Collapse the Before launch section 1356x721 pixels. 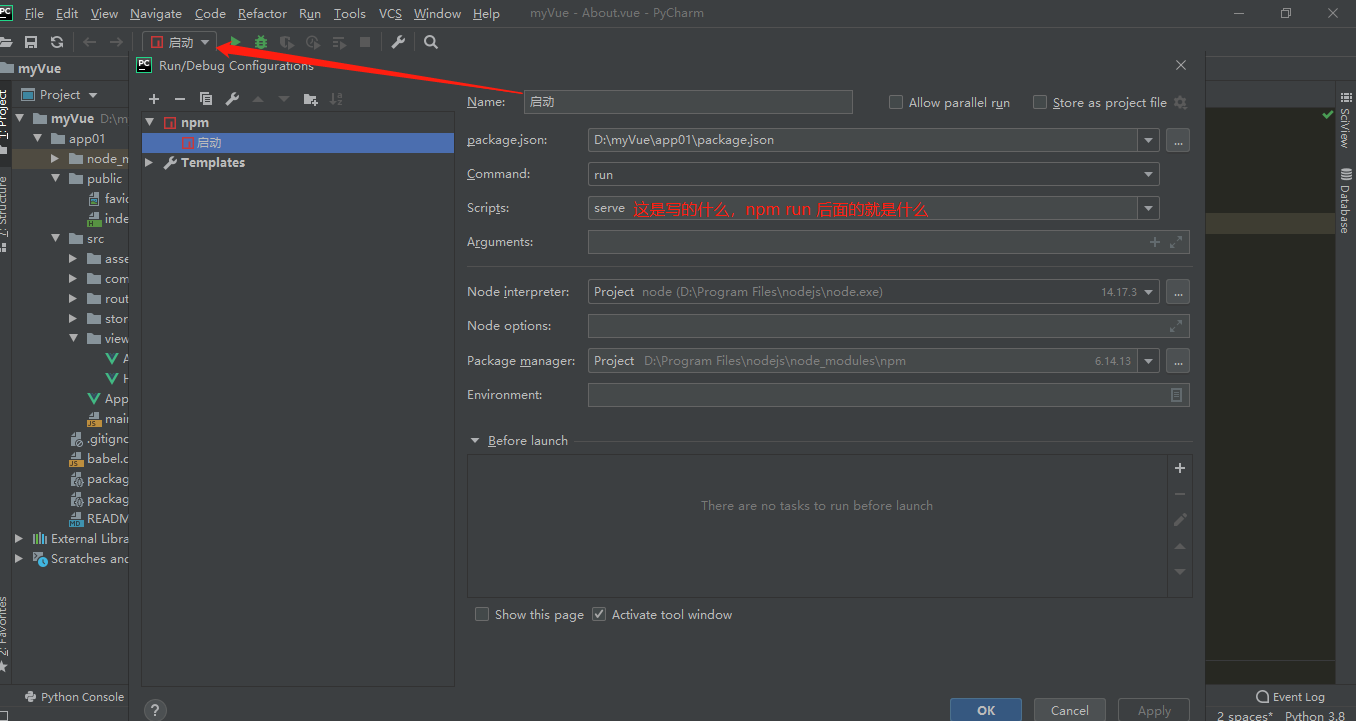[474, 440]
